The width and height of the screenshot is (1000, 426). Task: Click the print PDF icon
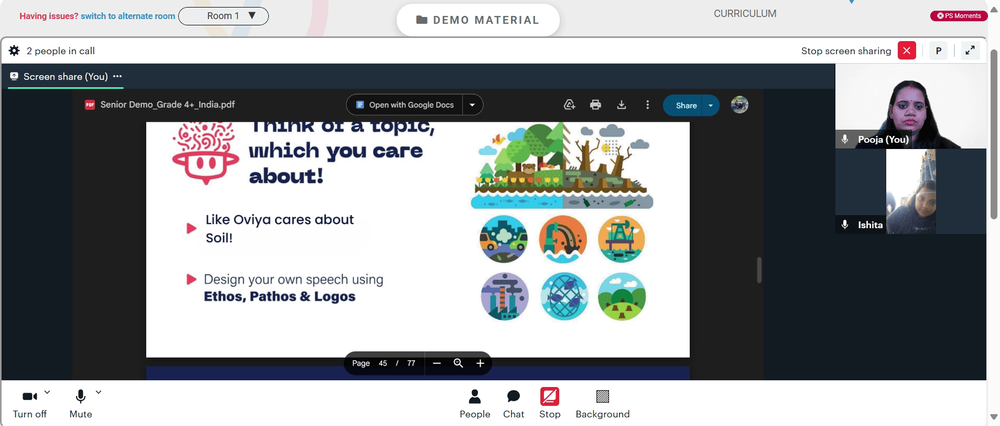595,105
